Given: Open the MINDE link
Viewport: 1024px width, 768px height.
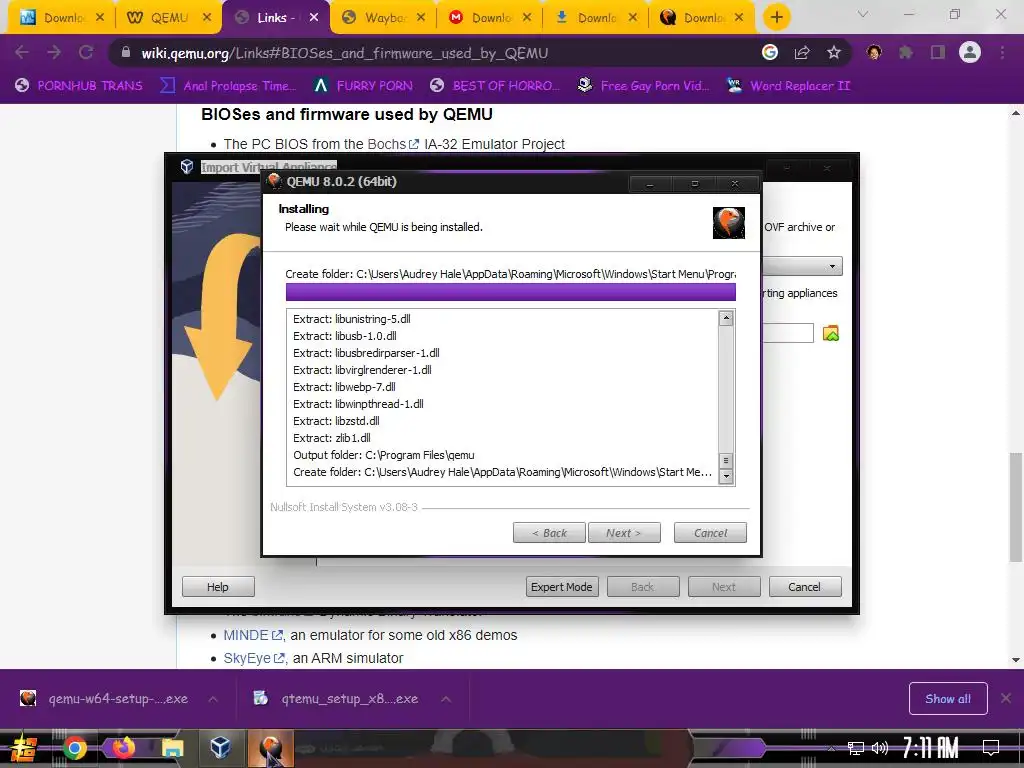Looking at the screenshot, I should 253,635.
